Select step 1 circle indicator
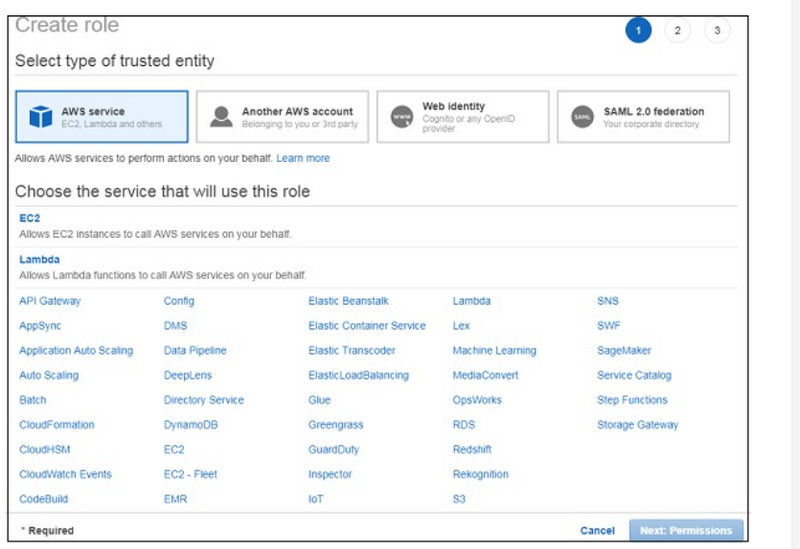This screenshot has height=549, width=800. [638, 30]
